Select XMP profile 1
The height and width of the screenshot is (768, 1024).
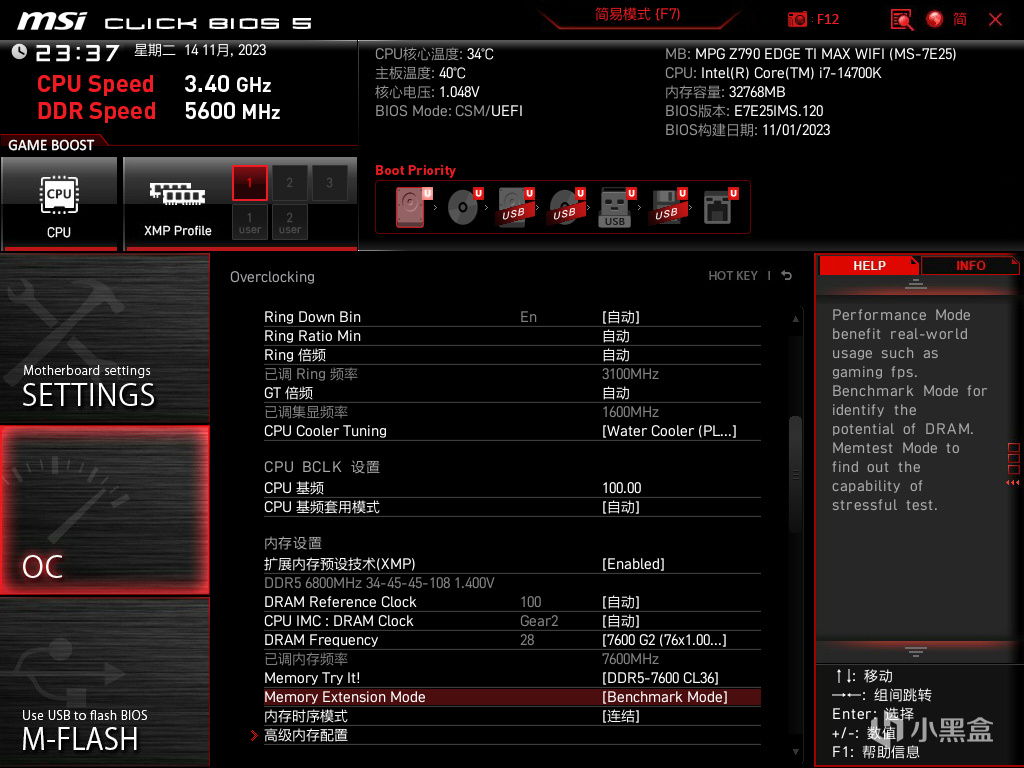(x=249, y=183)
